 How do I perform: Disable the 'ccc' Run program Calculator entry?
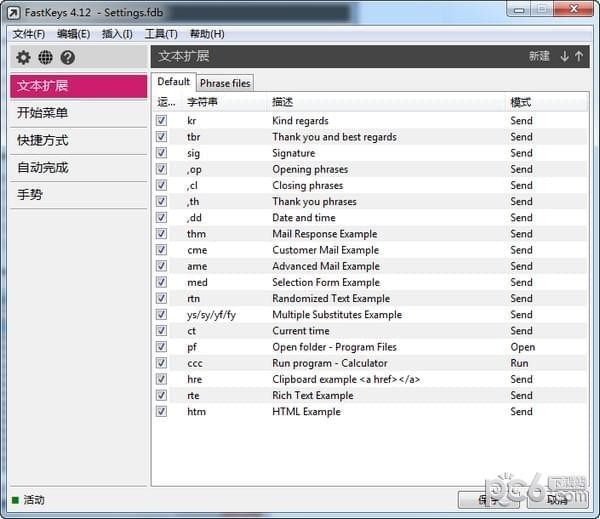162,363
